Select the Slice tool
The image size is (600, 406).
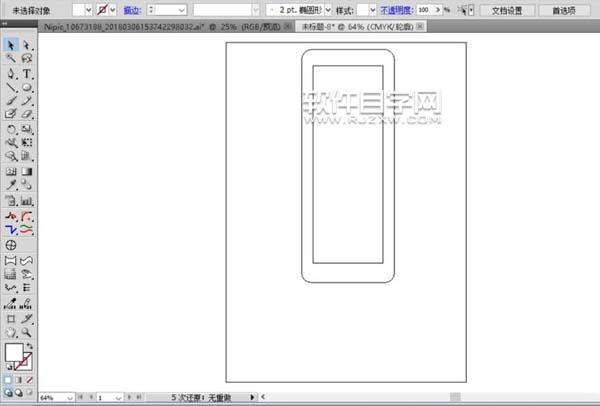click(26, 318)
